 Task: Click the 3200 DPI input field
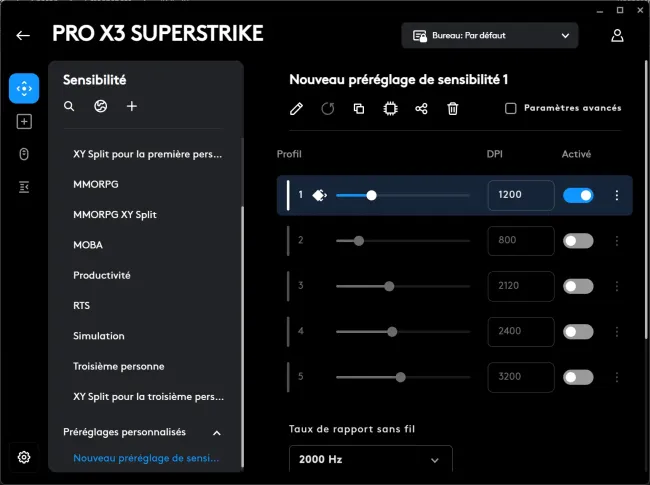[x=521, y=377]
